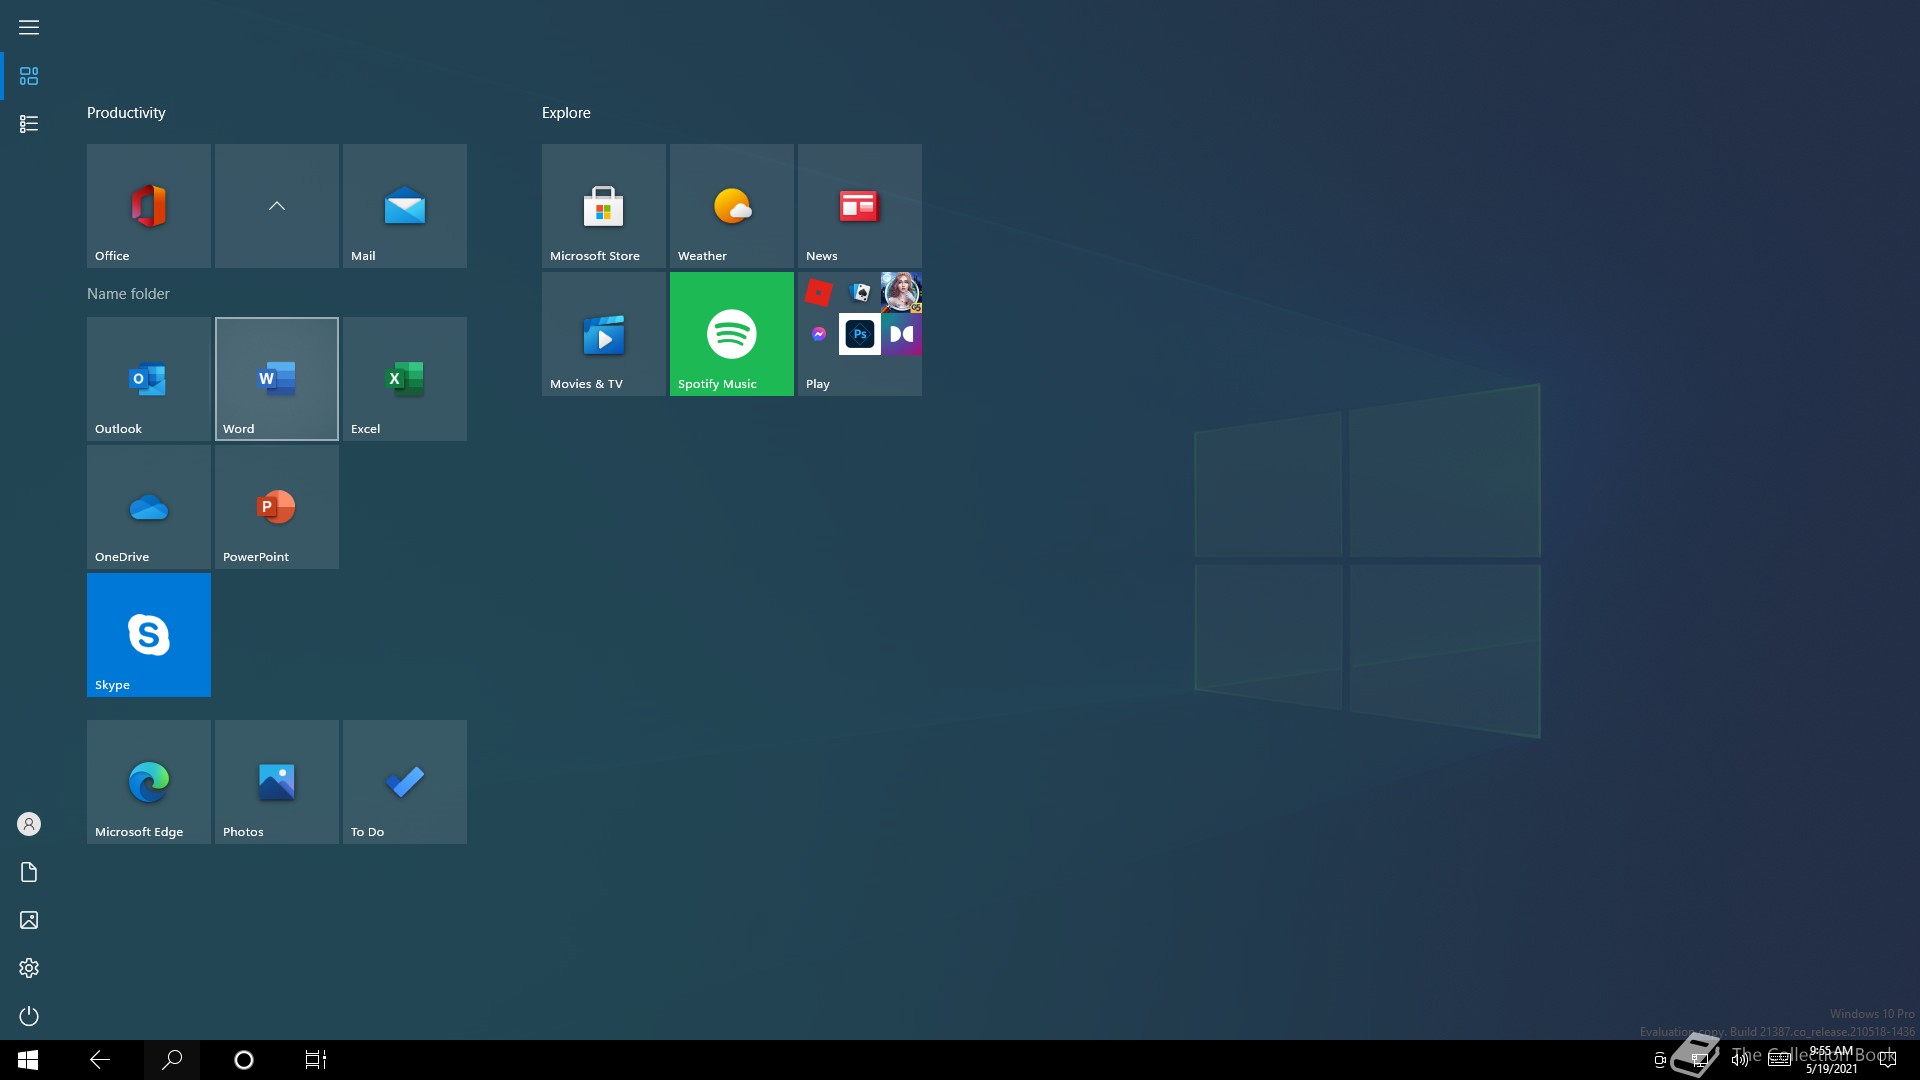Open the To Do tile
Screen dimensions: 1920x1080
pos(405,782)
